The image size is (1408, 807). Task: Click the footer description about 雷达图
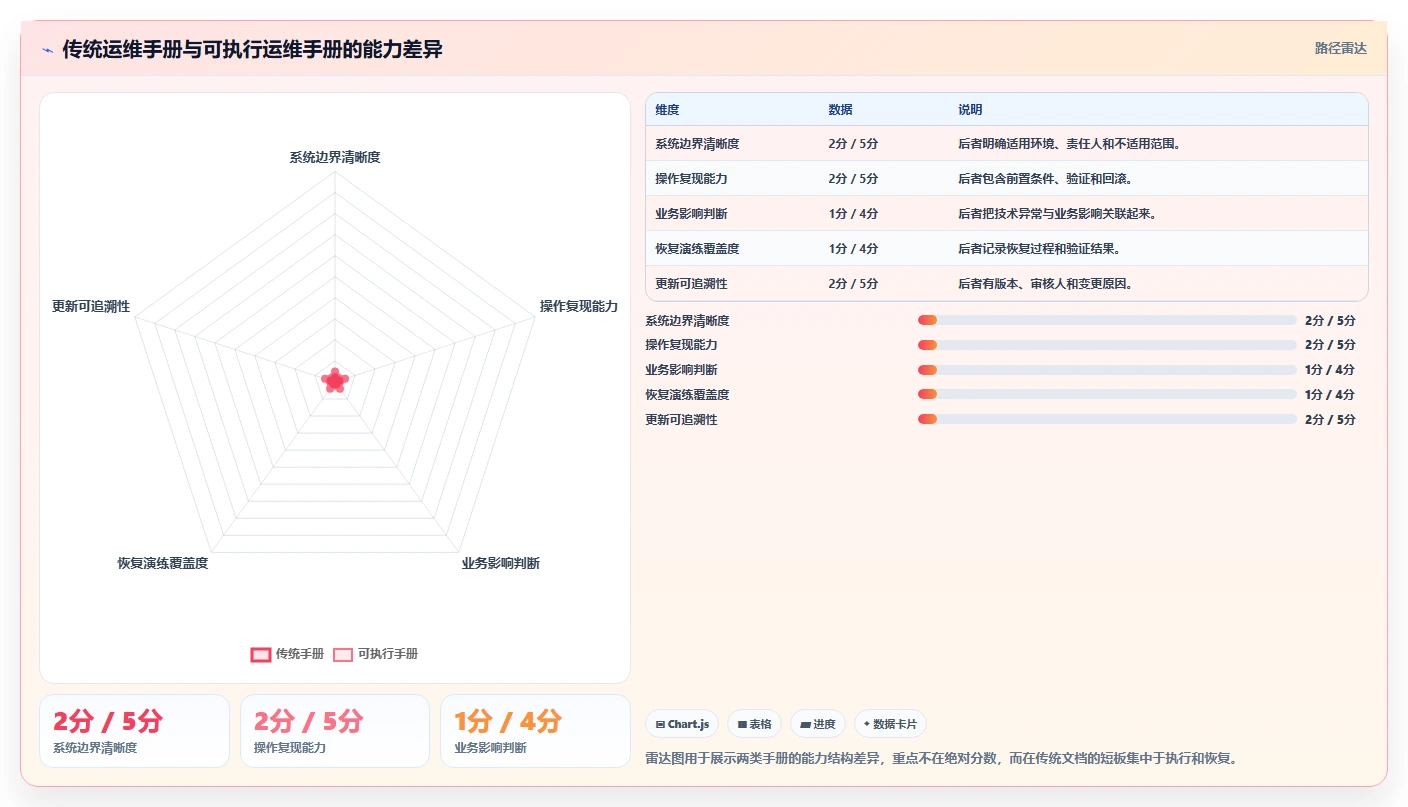tap(944, 758)
